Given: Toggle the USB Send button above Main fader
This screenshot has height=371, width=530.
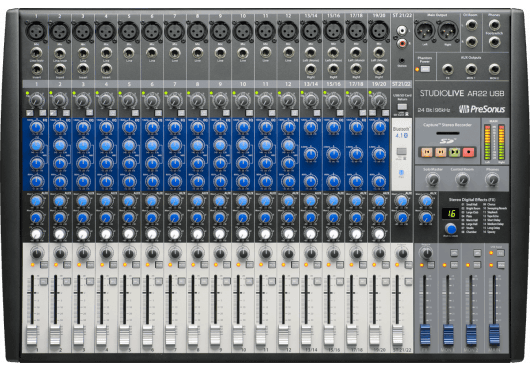Looking at the screenshot, I should [x=501, y=253].
